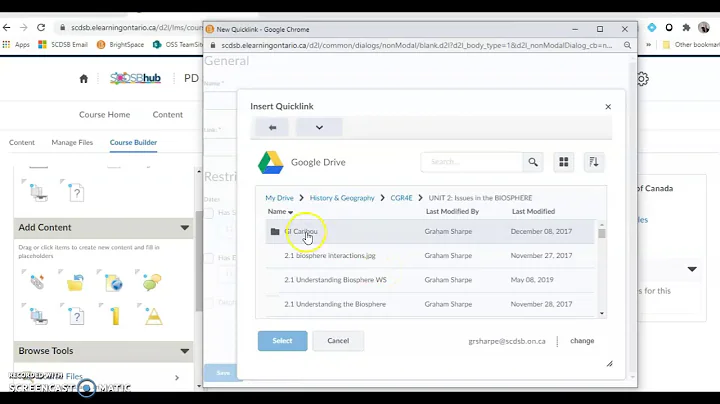Collapse the Add Content panel
720x404 pixels.
tap(185, 228)
